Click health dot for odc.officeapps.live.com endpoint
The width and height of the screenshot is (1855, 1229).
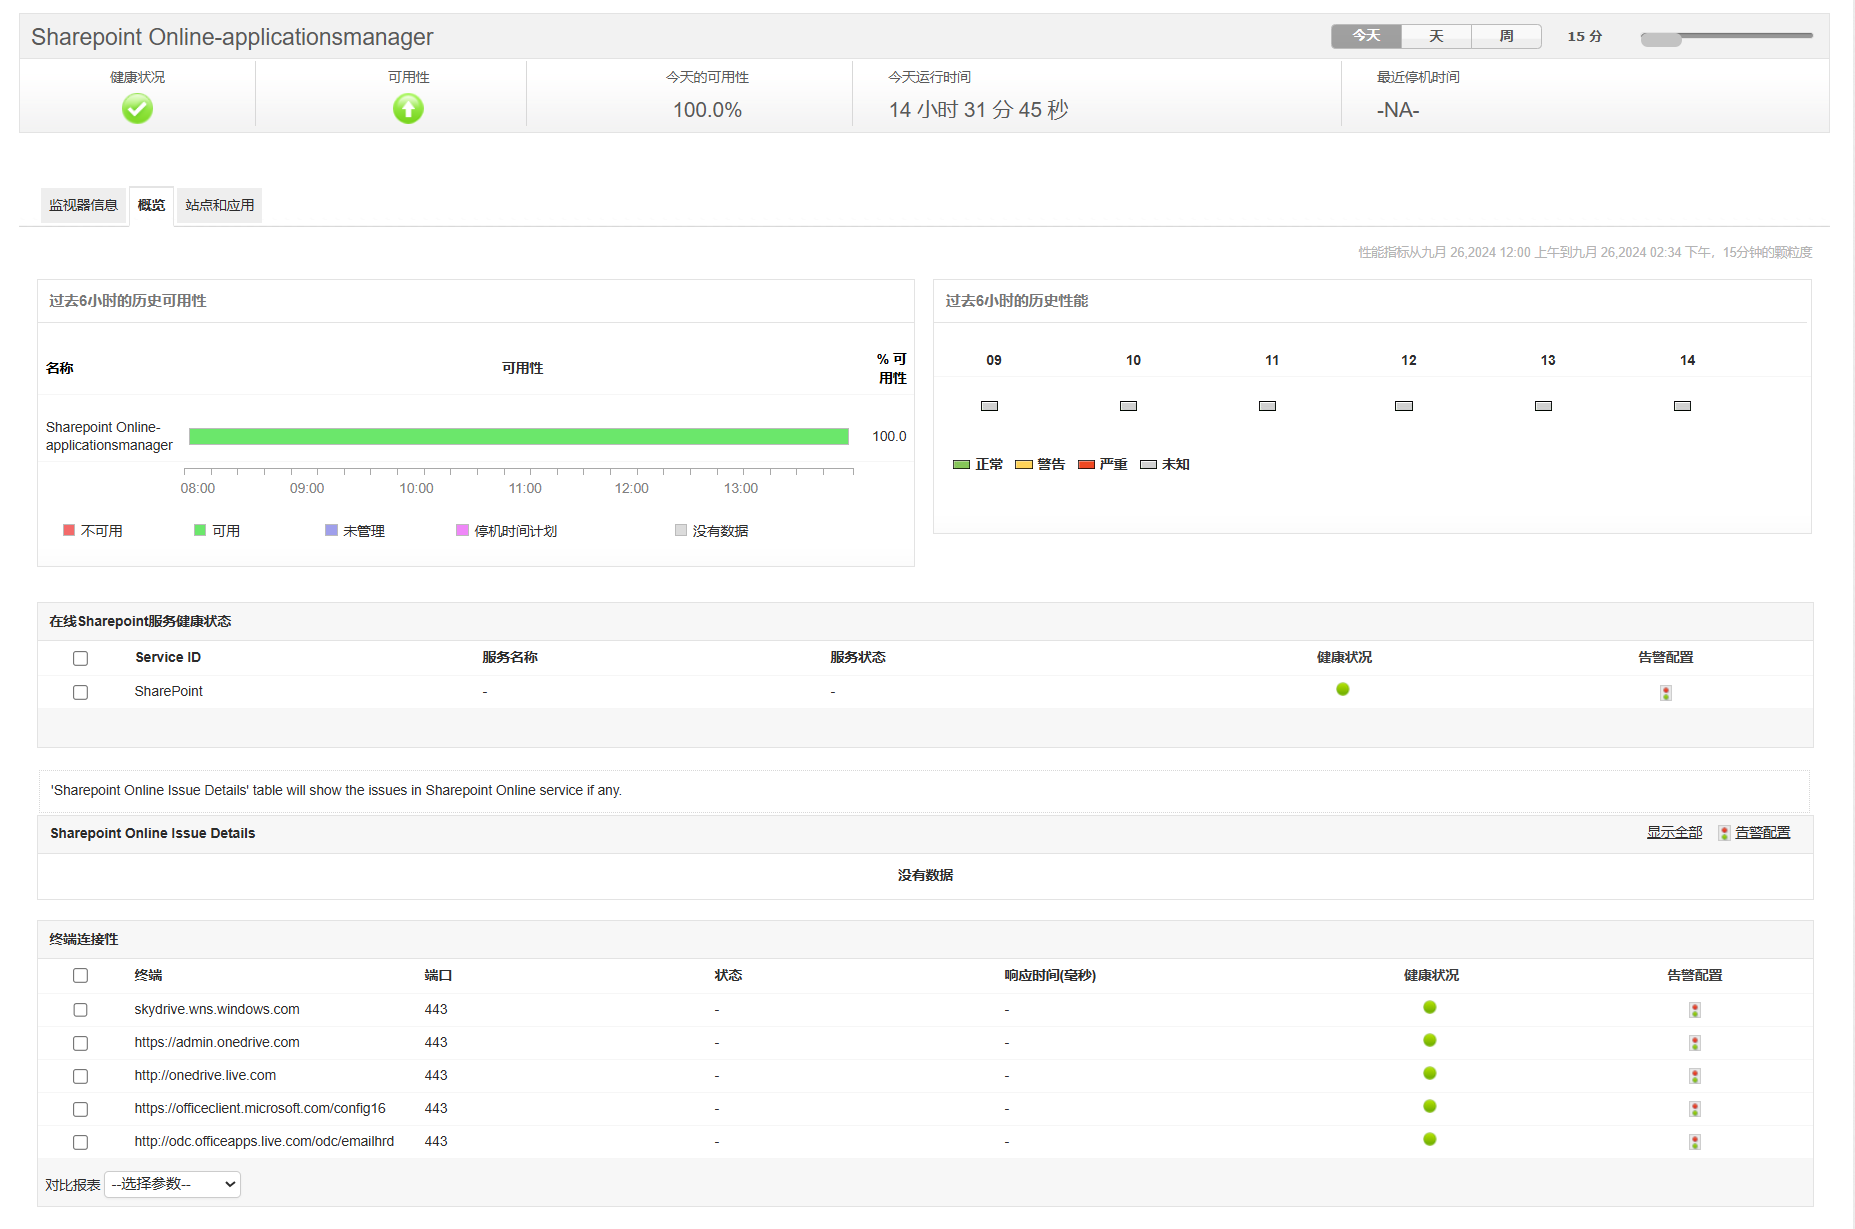pyautogui.click(x=1430, y=1139)
